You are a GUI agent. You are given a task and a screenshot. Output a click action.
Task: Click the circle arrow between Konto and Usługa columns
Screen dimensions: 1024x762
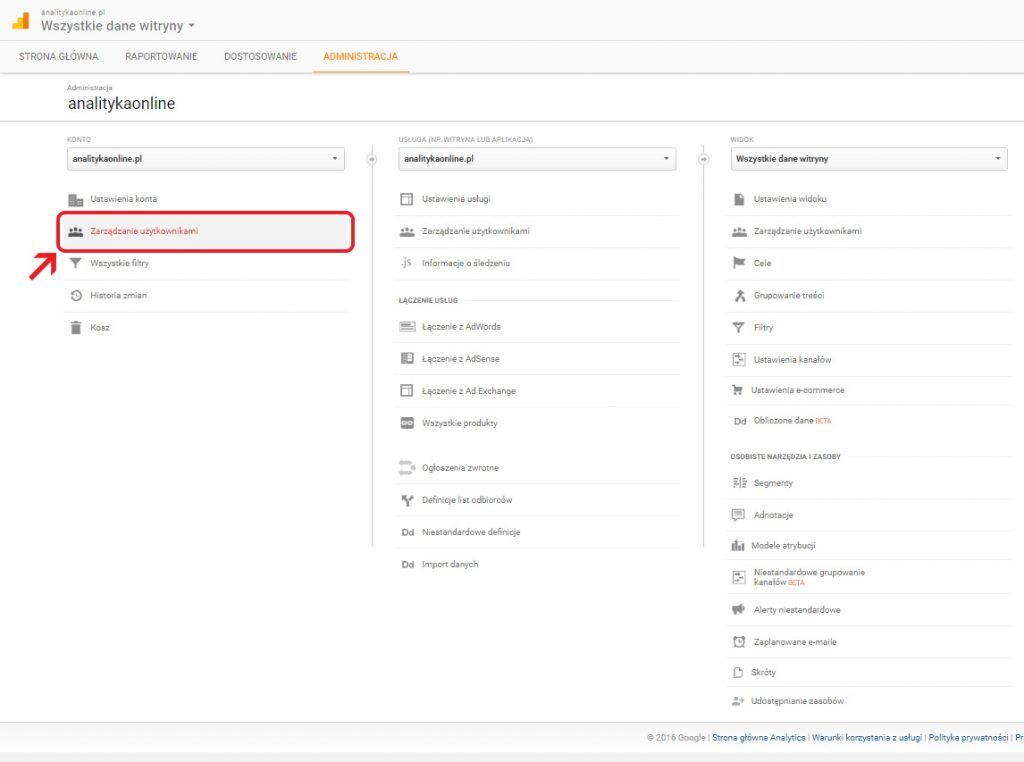tap(372, 159)
